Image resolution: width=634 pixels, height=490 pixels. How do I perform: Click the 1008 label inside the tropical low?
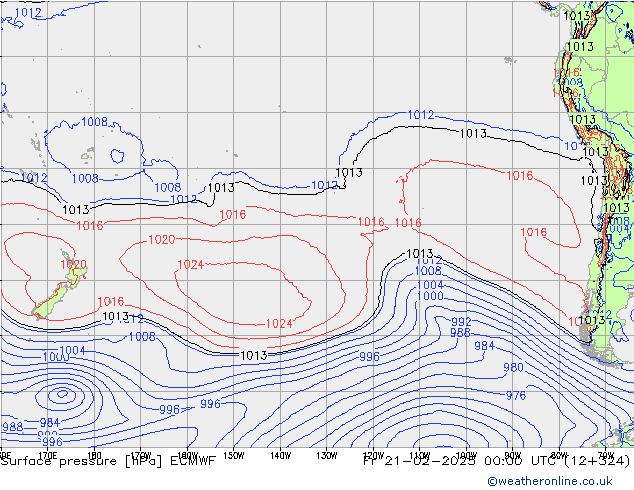(95, 122)
